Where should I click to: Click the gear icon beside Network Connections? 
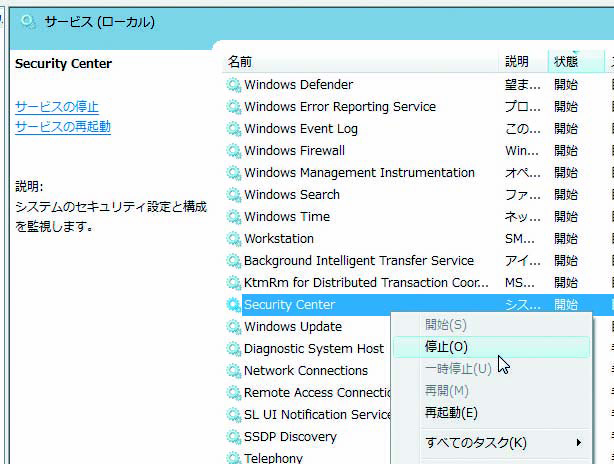[x=233, y=370]
